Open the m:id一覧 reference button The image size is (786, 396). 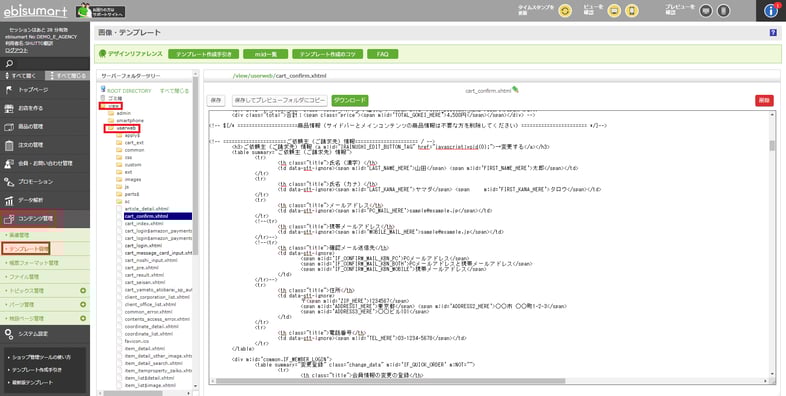(x=266, y=54)
